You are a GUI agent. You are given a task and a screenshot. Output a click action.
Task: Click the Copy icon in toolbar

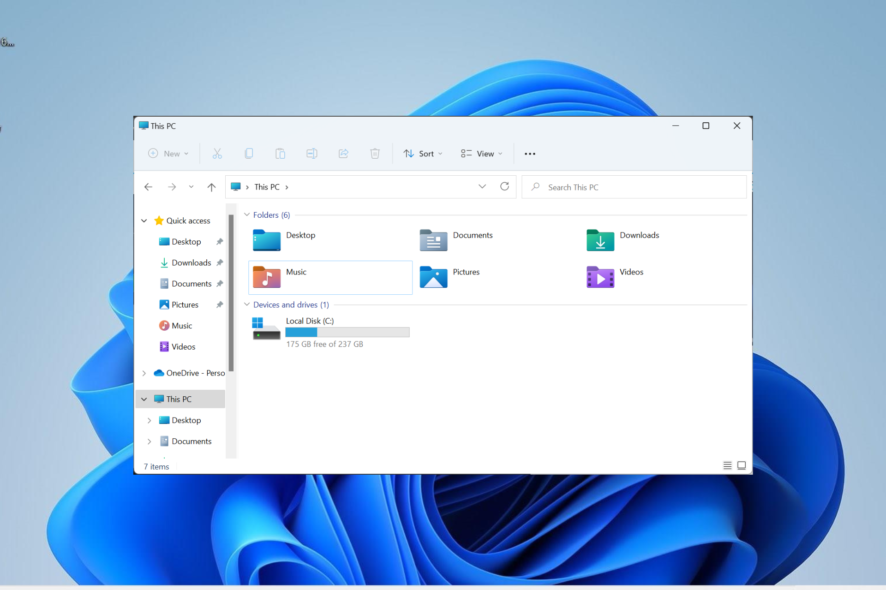249,154
